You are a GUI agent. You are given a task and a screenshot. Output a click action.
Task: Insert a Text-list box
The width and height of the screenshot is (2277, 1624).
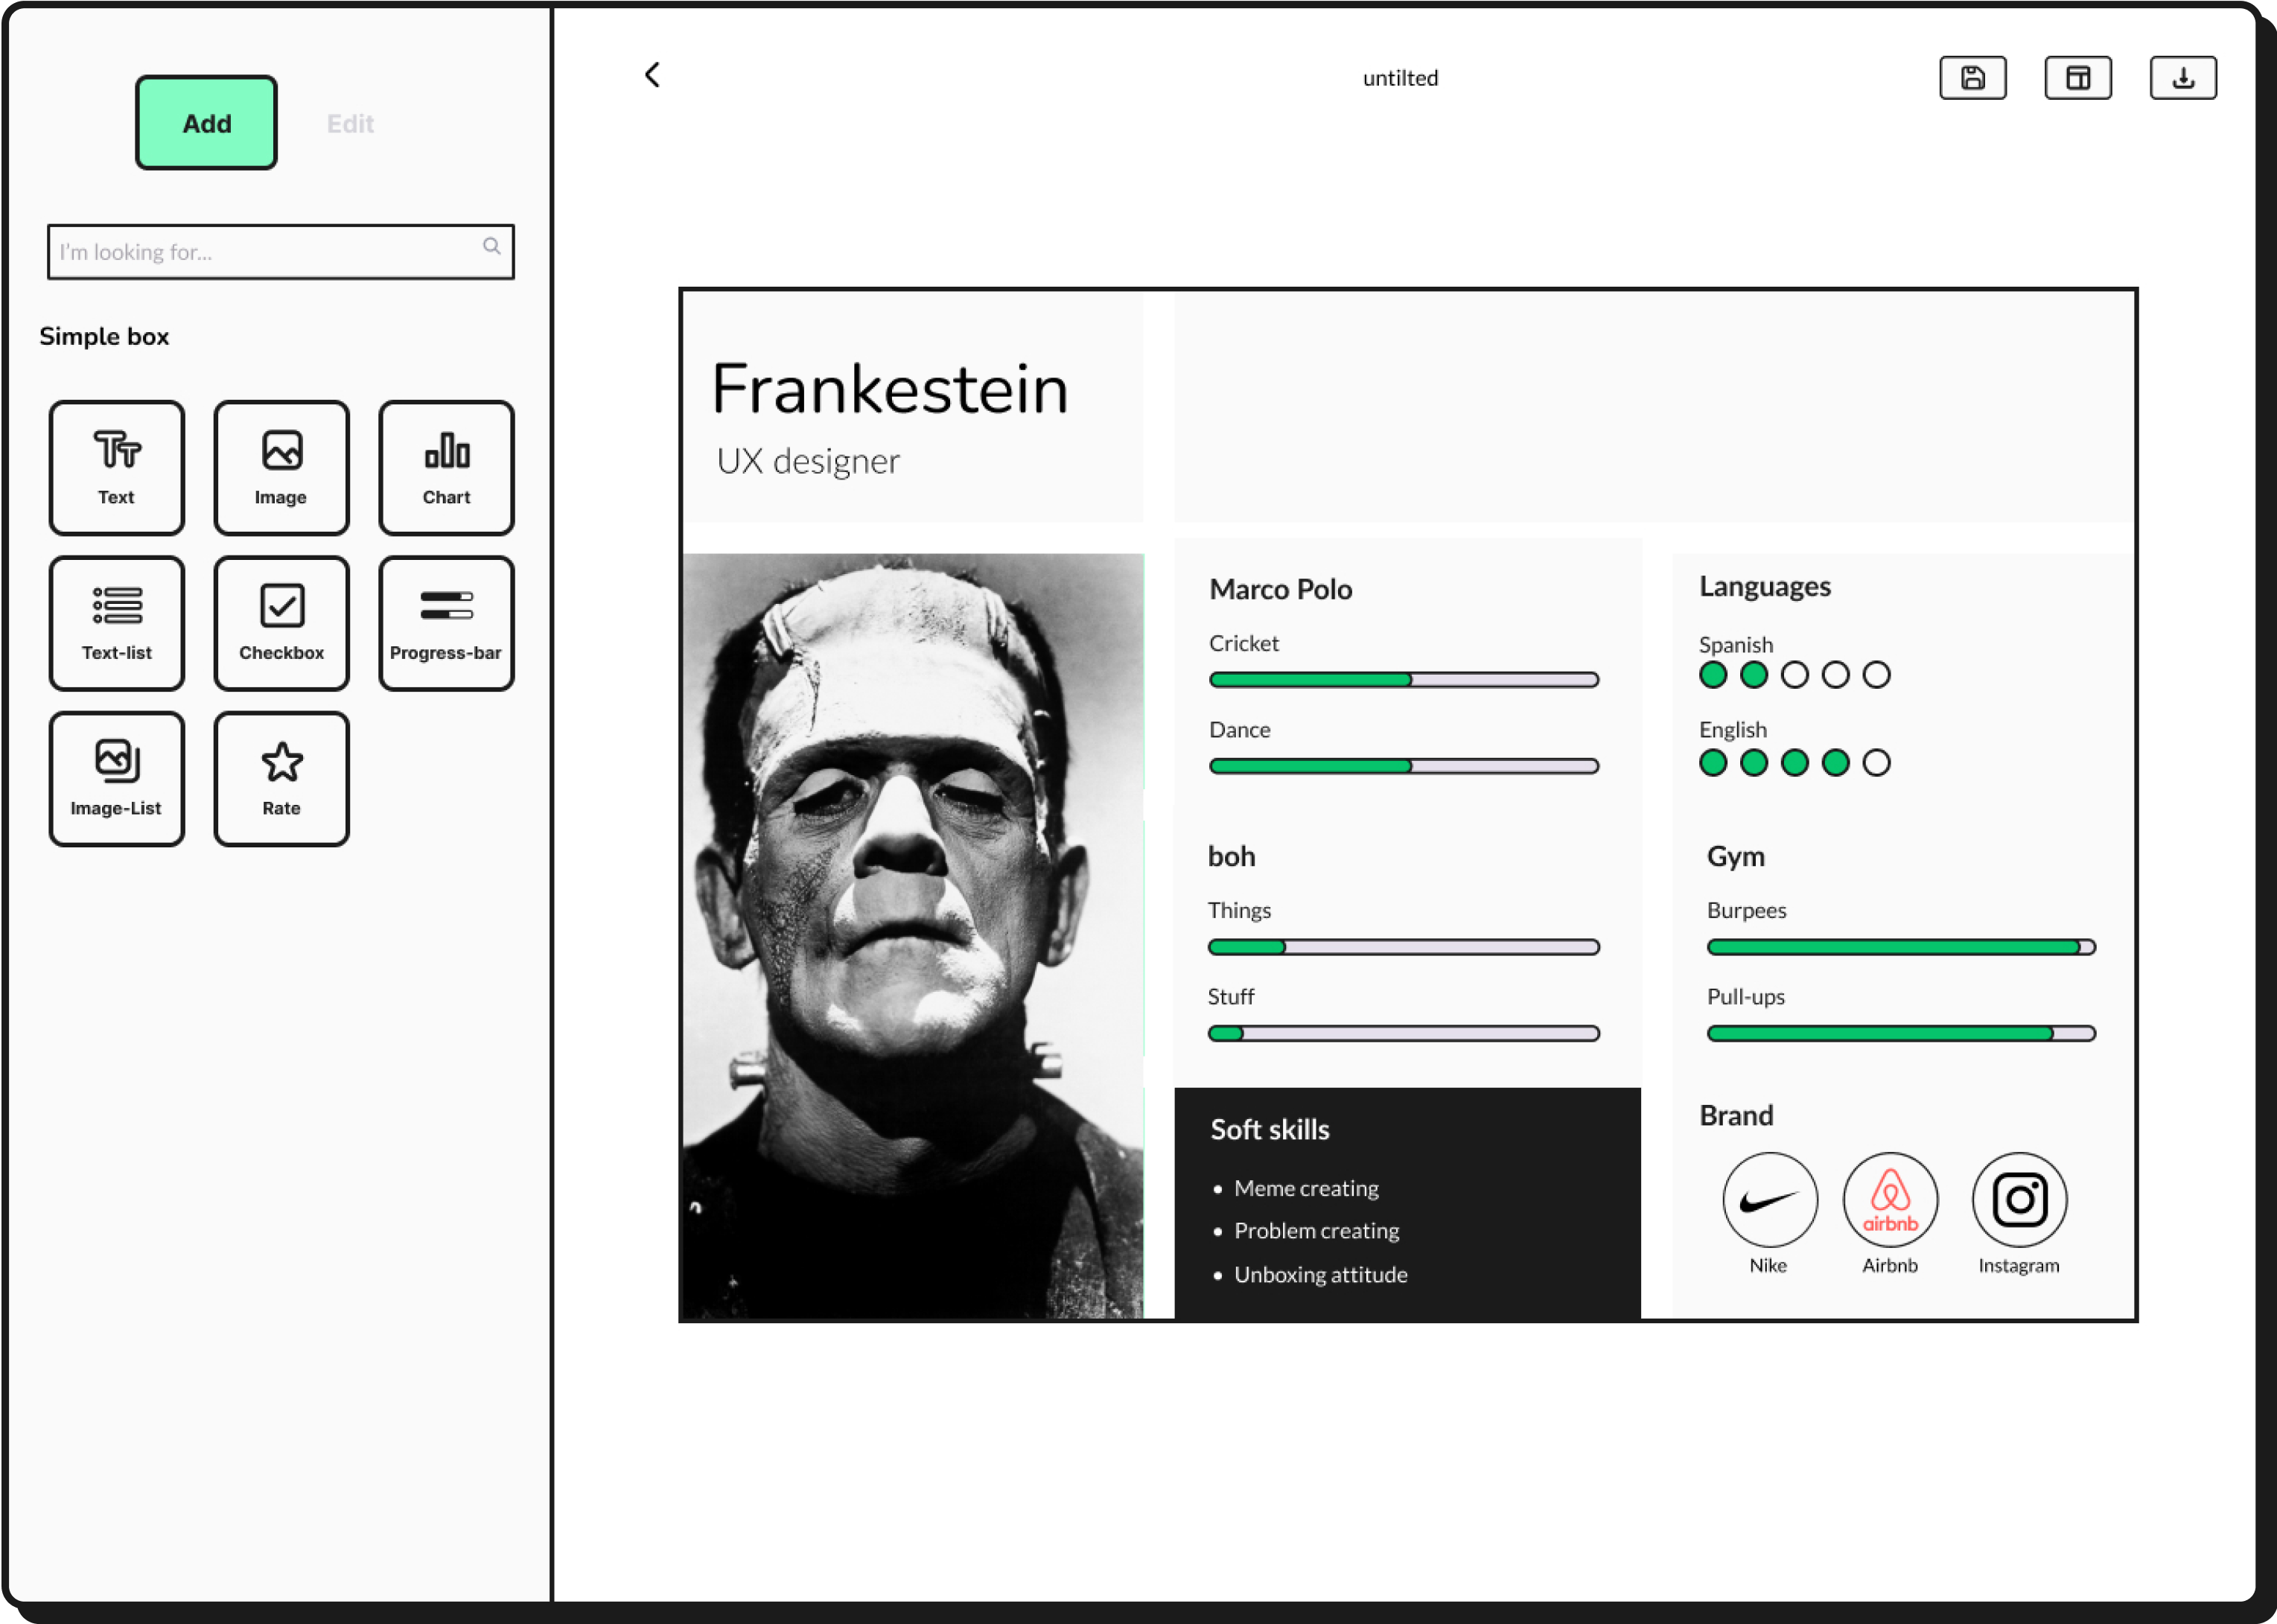click(116, 623)
